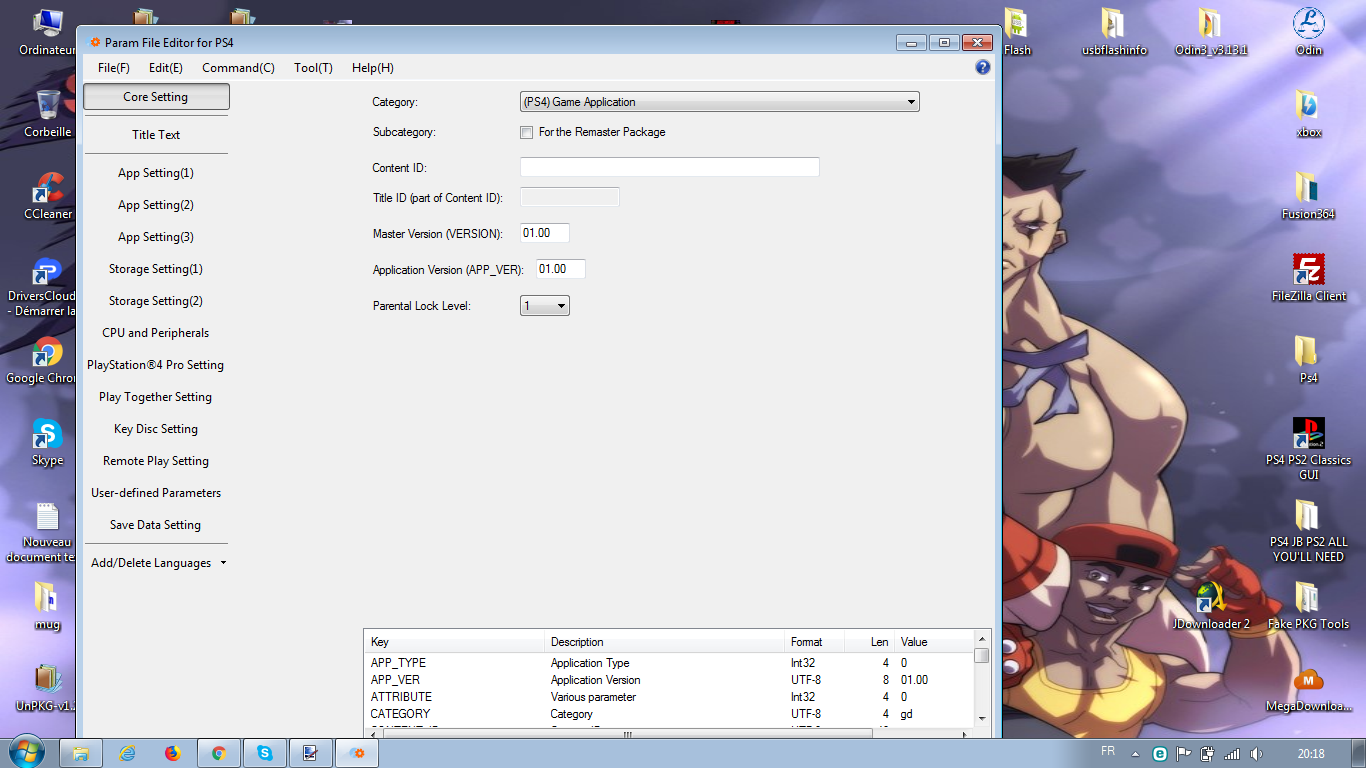The image size is (1366, 768).
Task: Click the Firefox icon in the taskbar
Action: [x=173, y=753]
